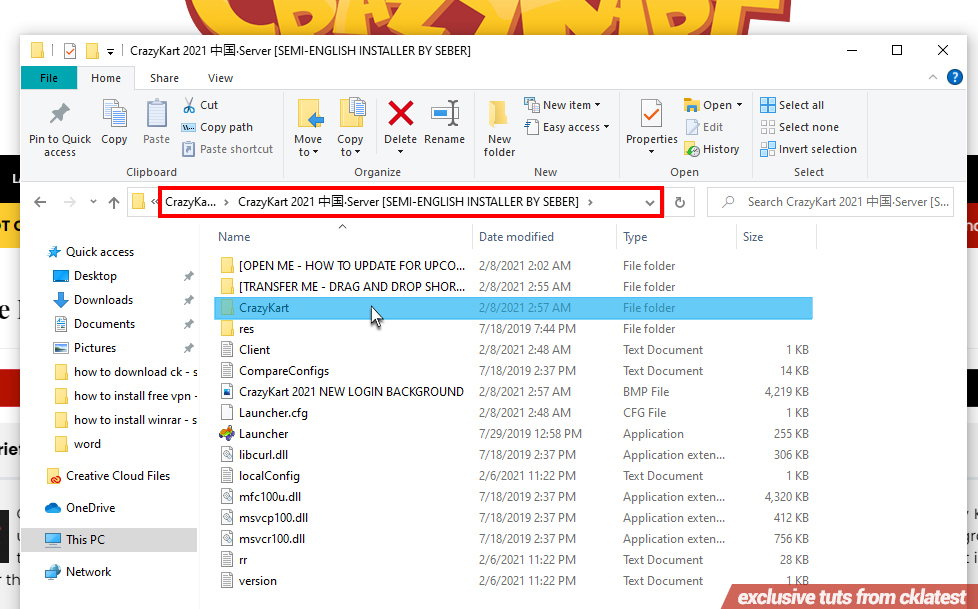Image resolution: width=978 pixels, height=609 pixels.
Task: Click Select none in the ribbon
Action: (800, 127)
